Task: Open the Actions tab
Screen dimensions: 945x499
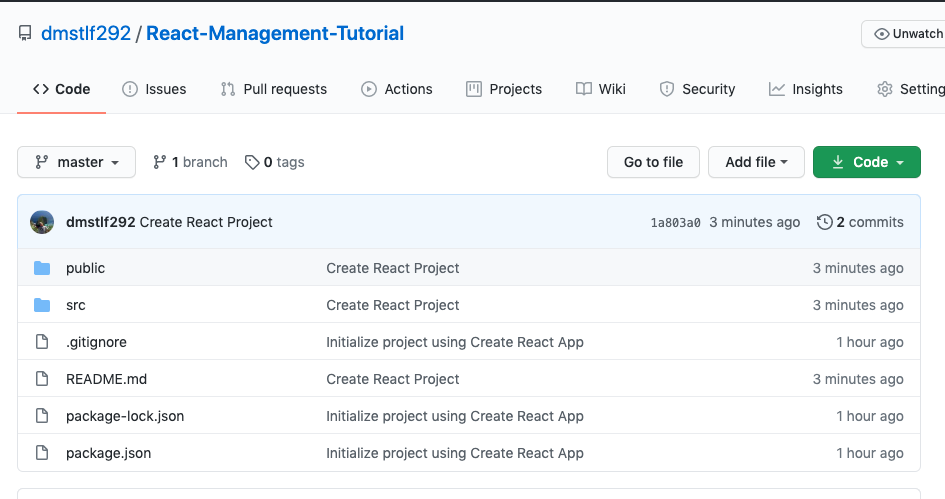Action: click(397, 89)
